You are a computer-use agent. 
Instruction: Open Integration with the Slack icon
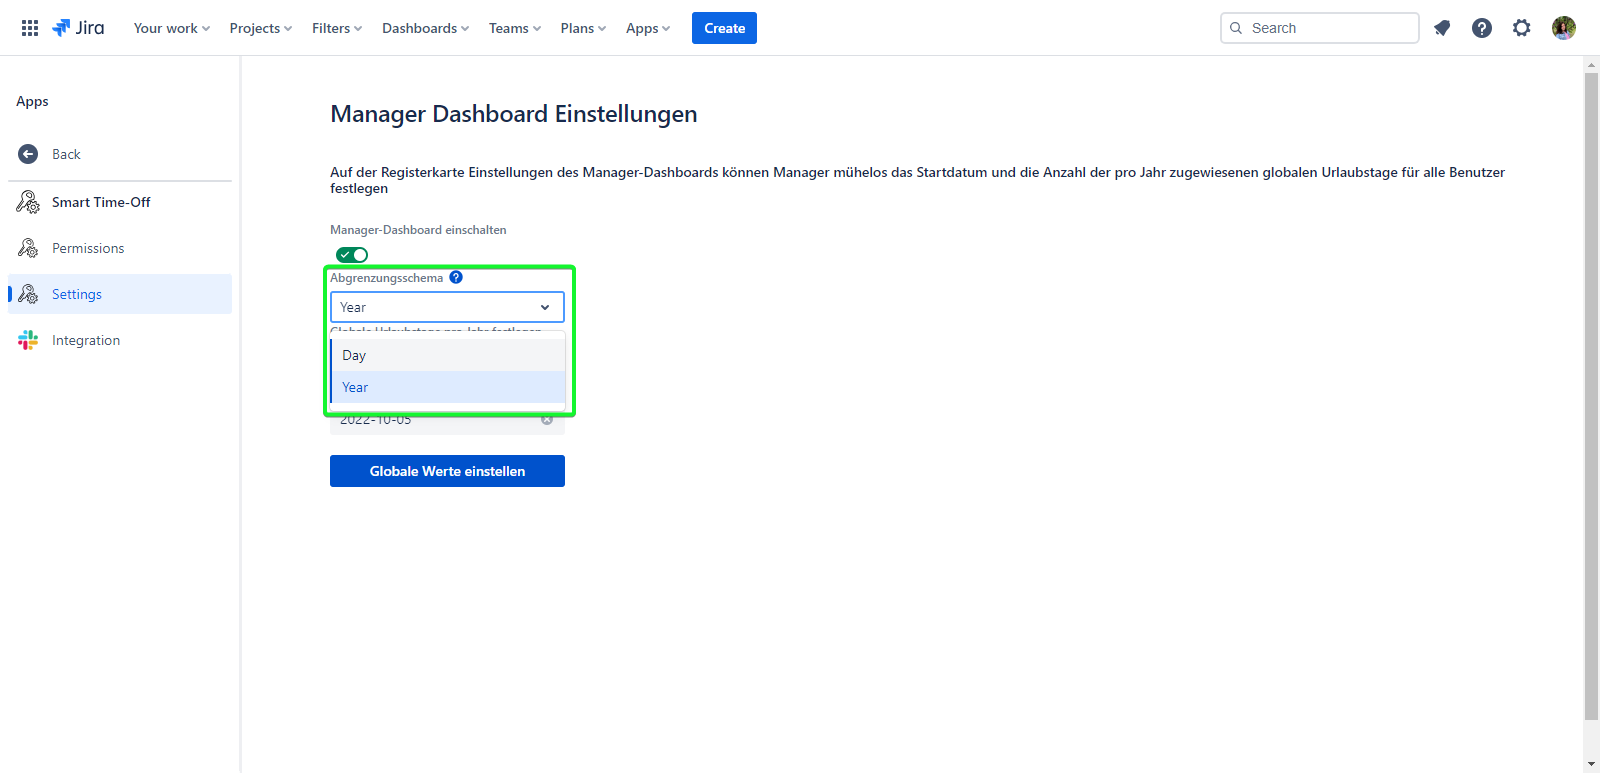click(85, 340)
